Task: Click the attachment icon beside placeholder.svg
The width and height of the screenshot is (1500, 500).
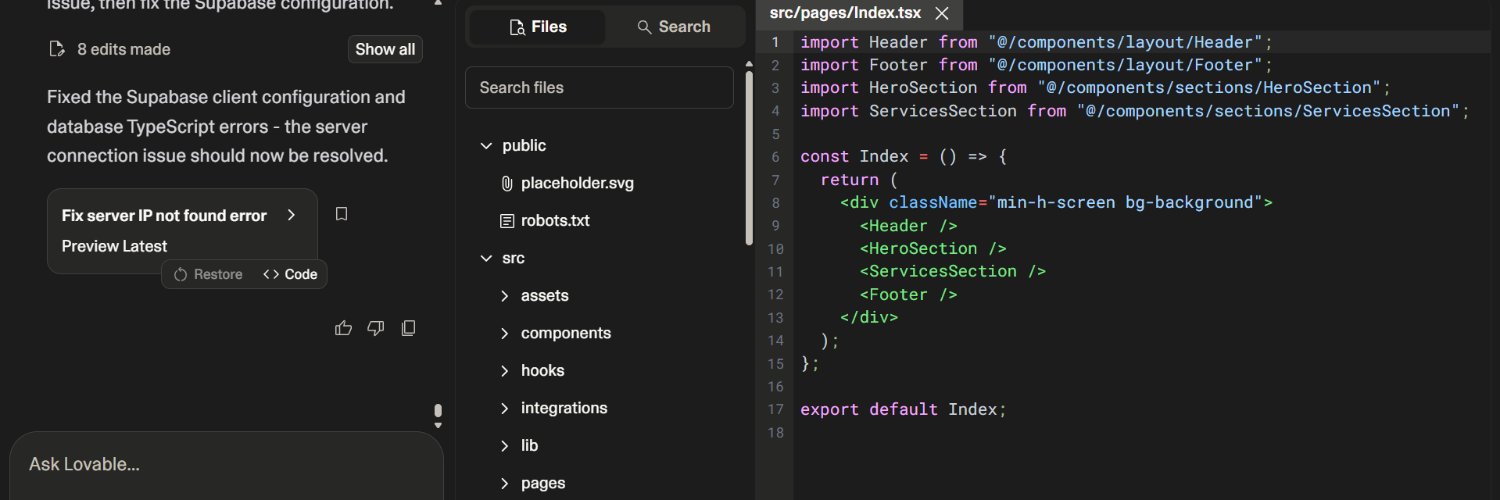Action: point(506,183)
